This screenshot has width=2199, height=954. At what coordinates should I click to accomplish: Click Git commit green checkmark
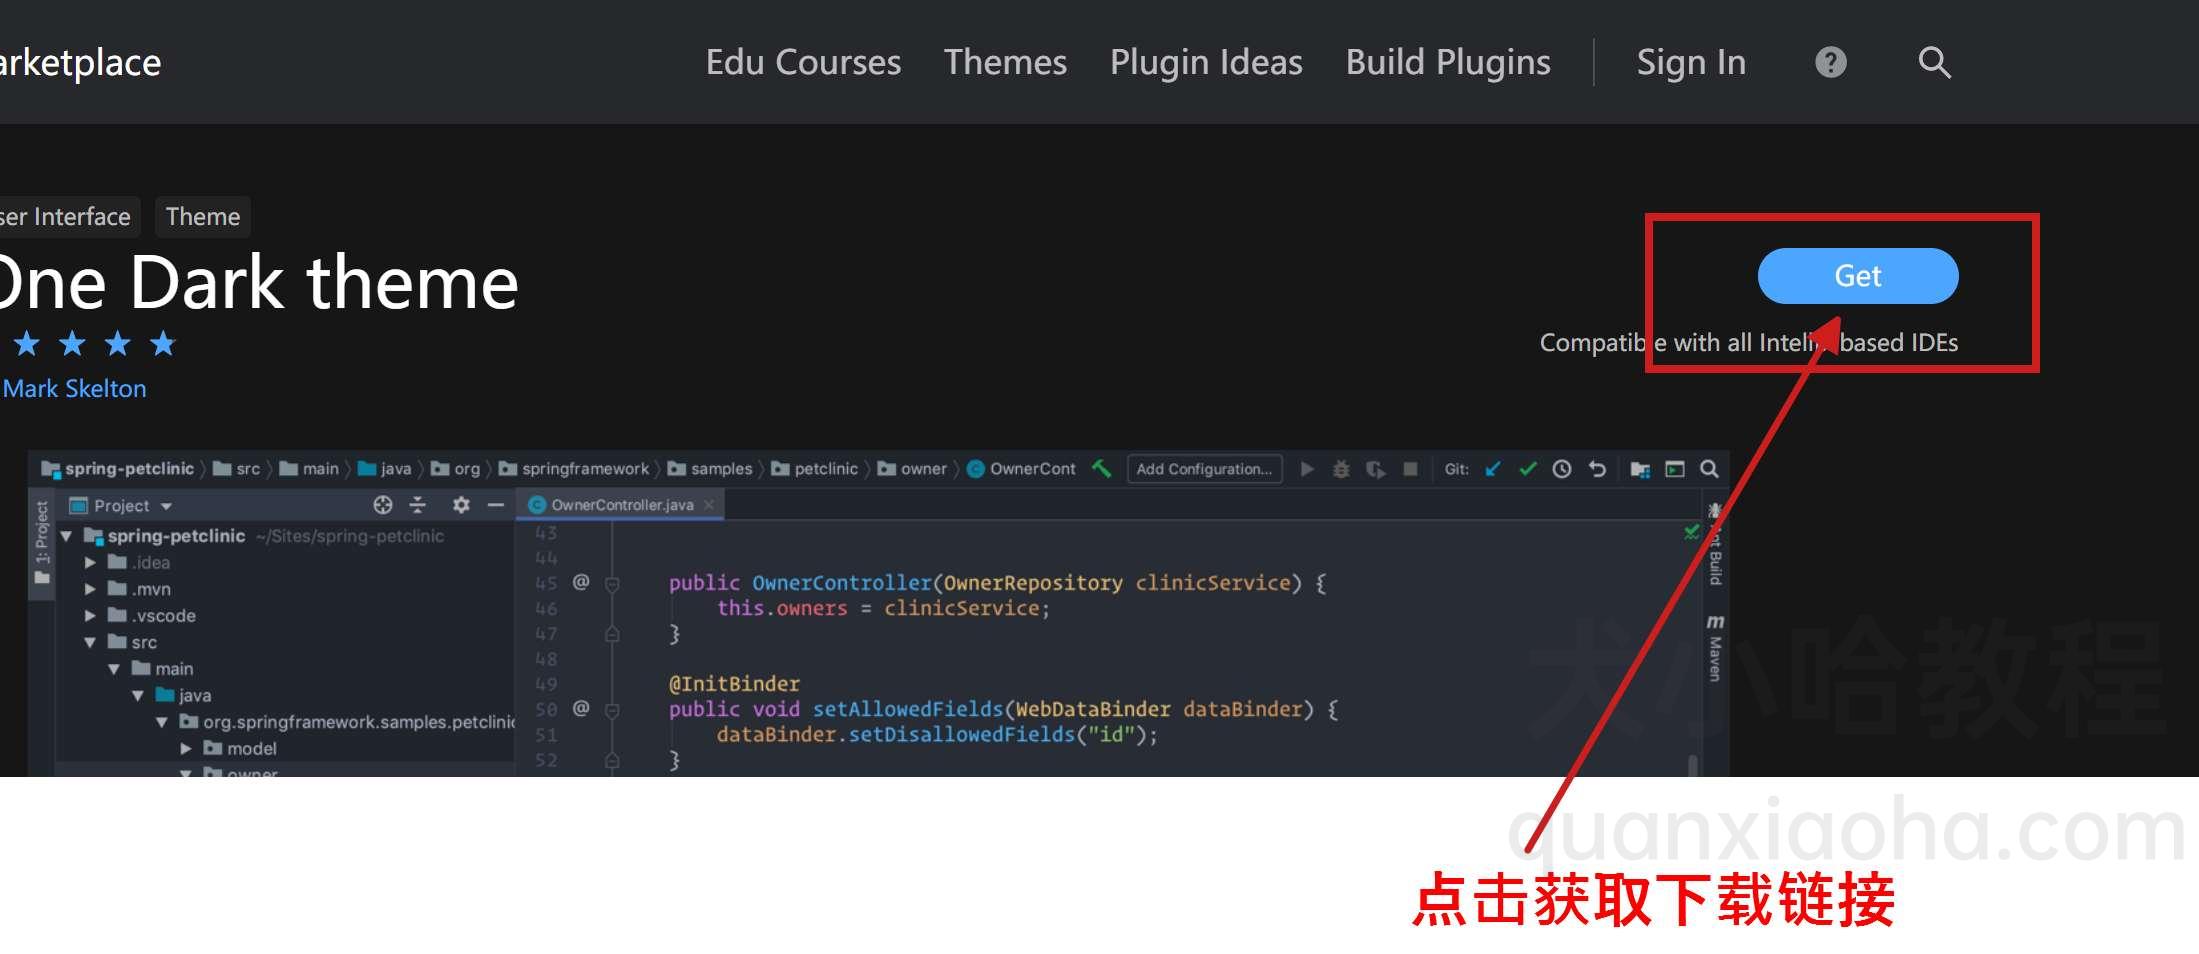(x=1528, y=469)
